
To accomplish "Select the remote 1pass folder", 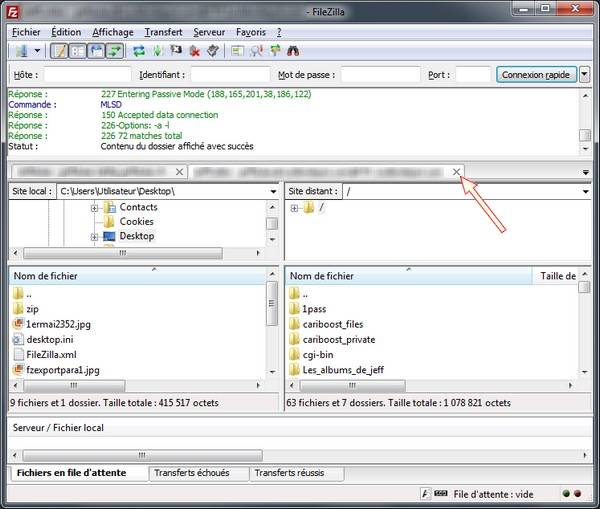I will coord(314,309).
